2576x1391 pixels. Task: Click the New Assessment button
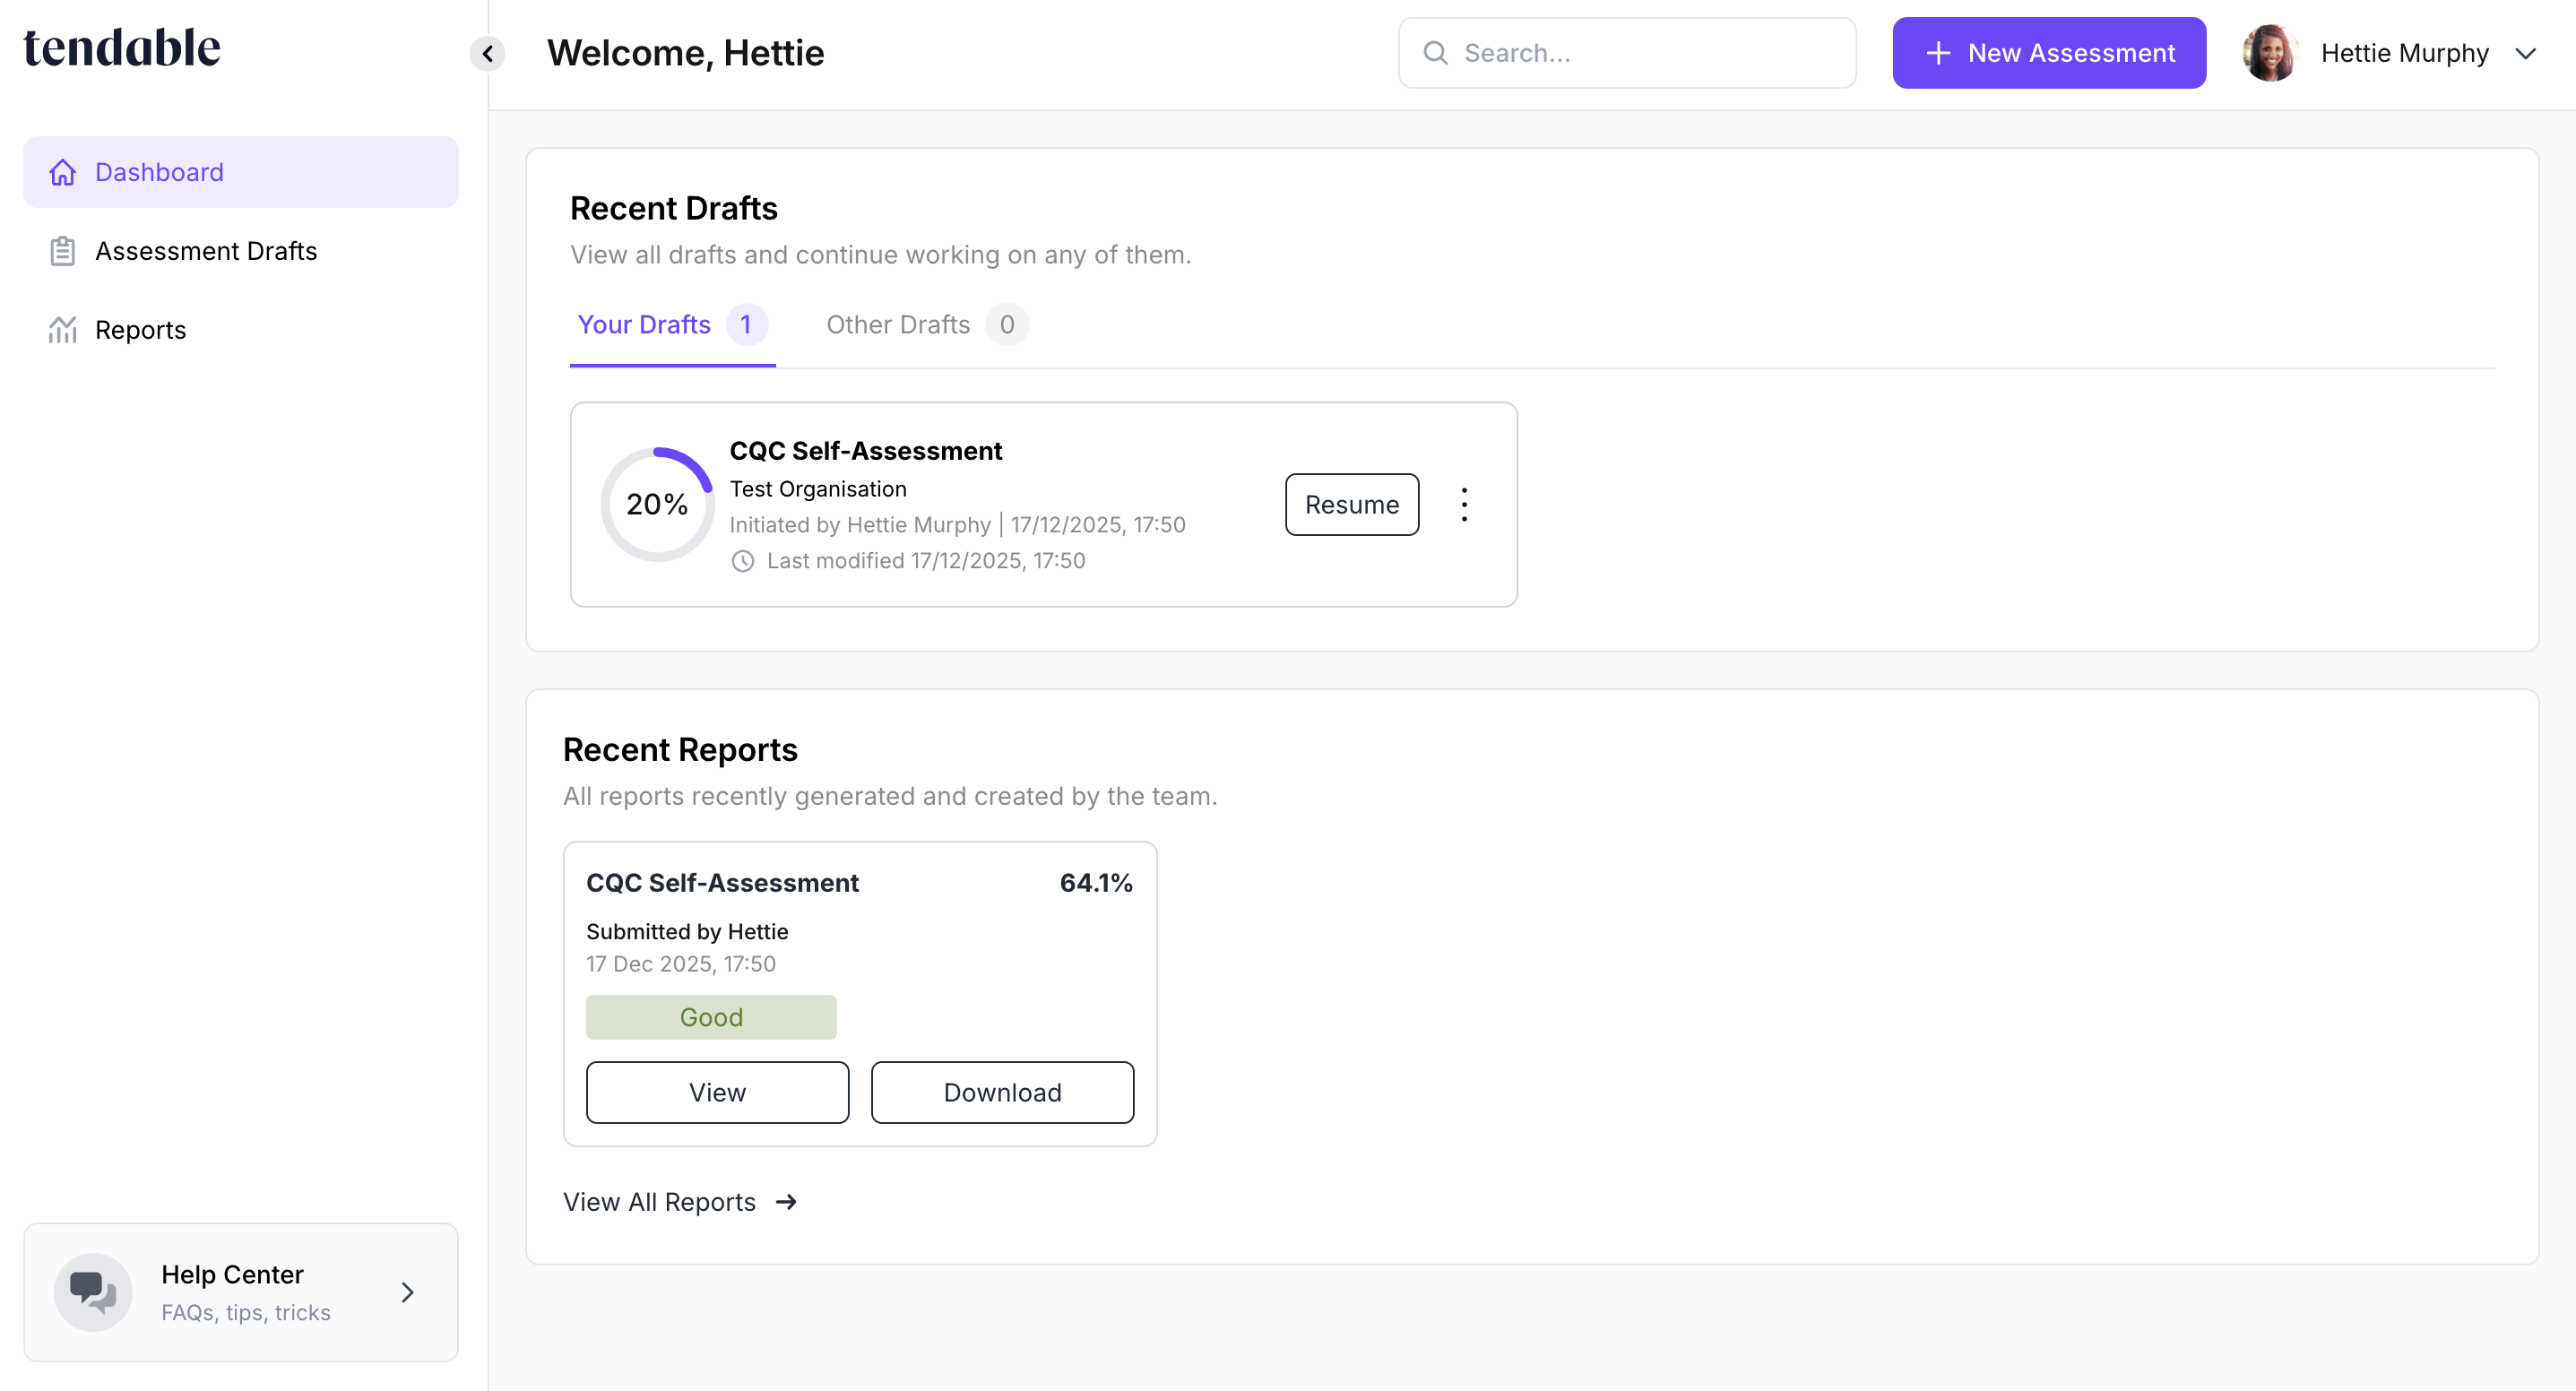[2049, 53]
